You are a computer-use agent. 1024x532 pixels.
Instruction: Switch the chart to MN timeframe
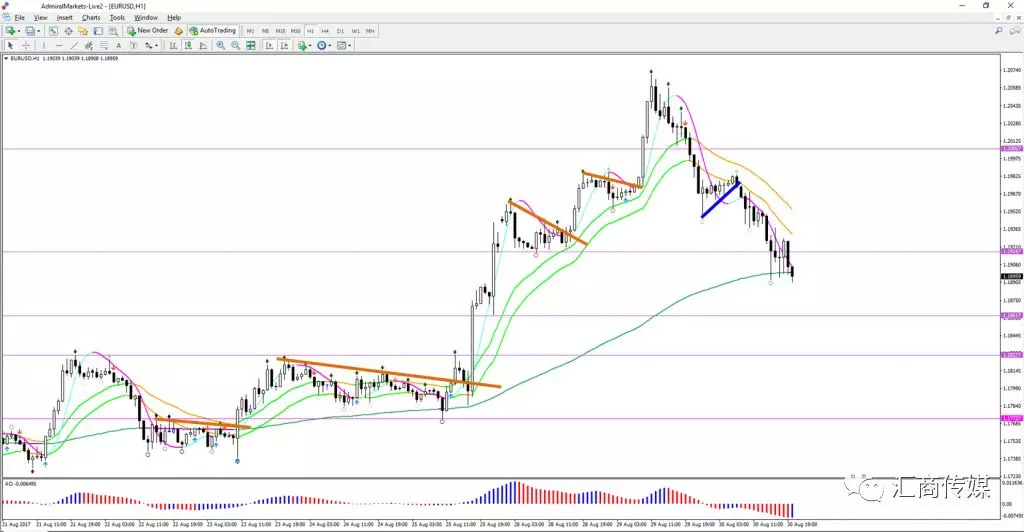point(370,31)
